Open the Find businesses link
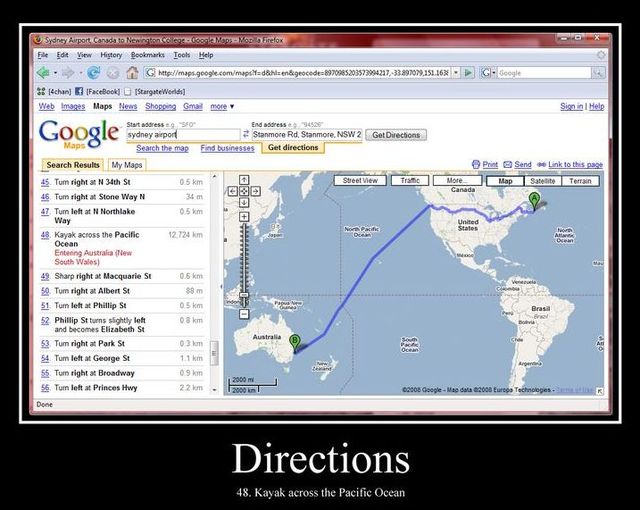The width and height of the screenshot is (640, 510). [227, 148]
